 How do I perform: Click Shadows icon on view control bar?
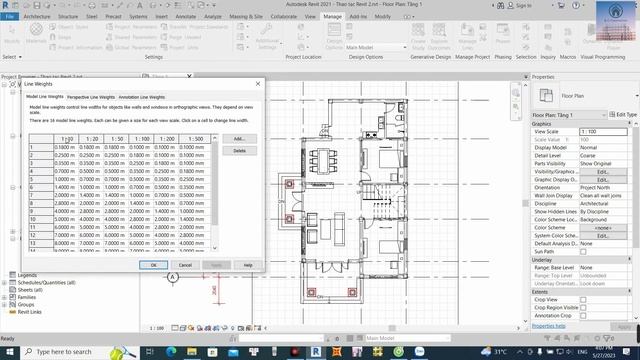[200, 328]
